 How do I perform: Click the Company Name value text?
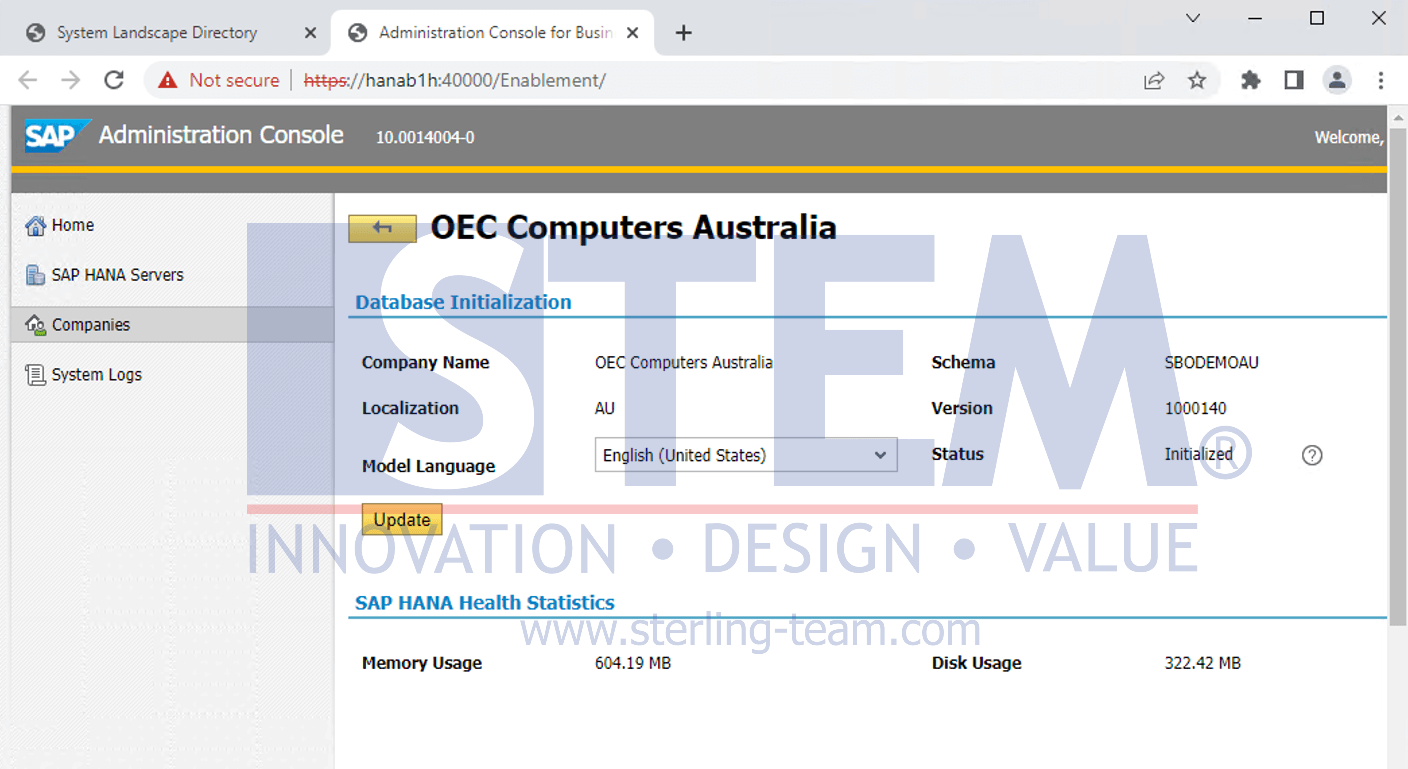click(684, 362)
